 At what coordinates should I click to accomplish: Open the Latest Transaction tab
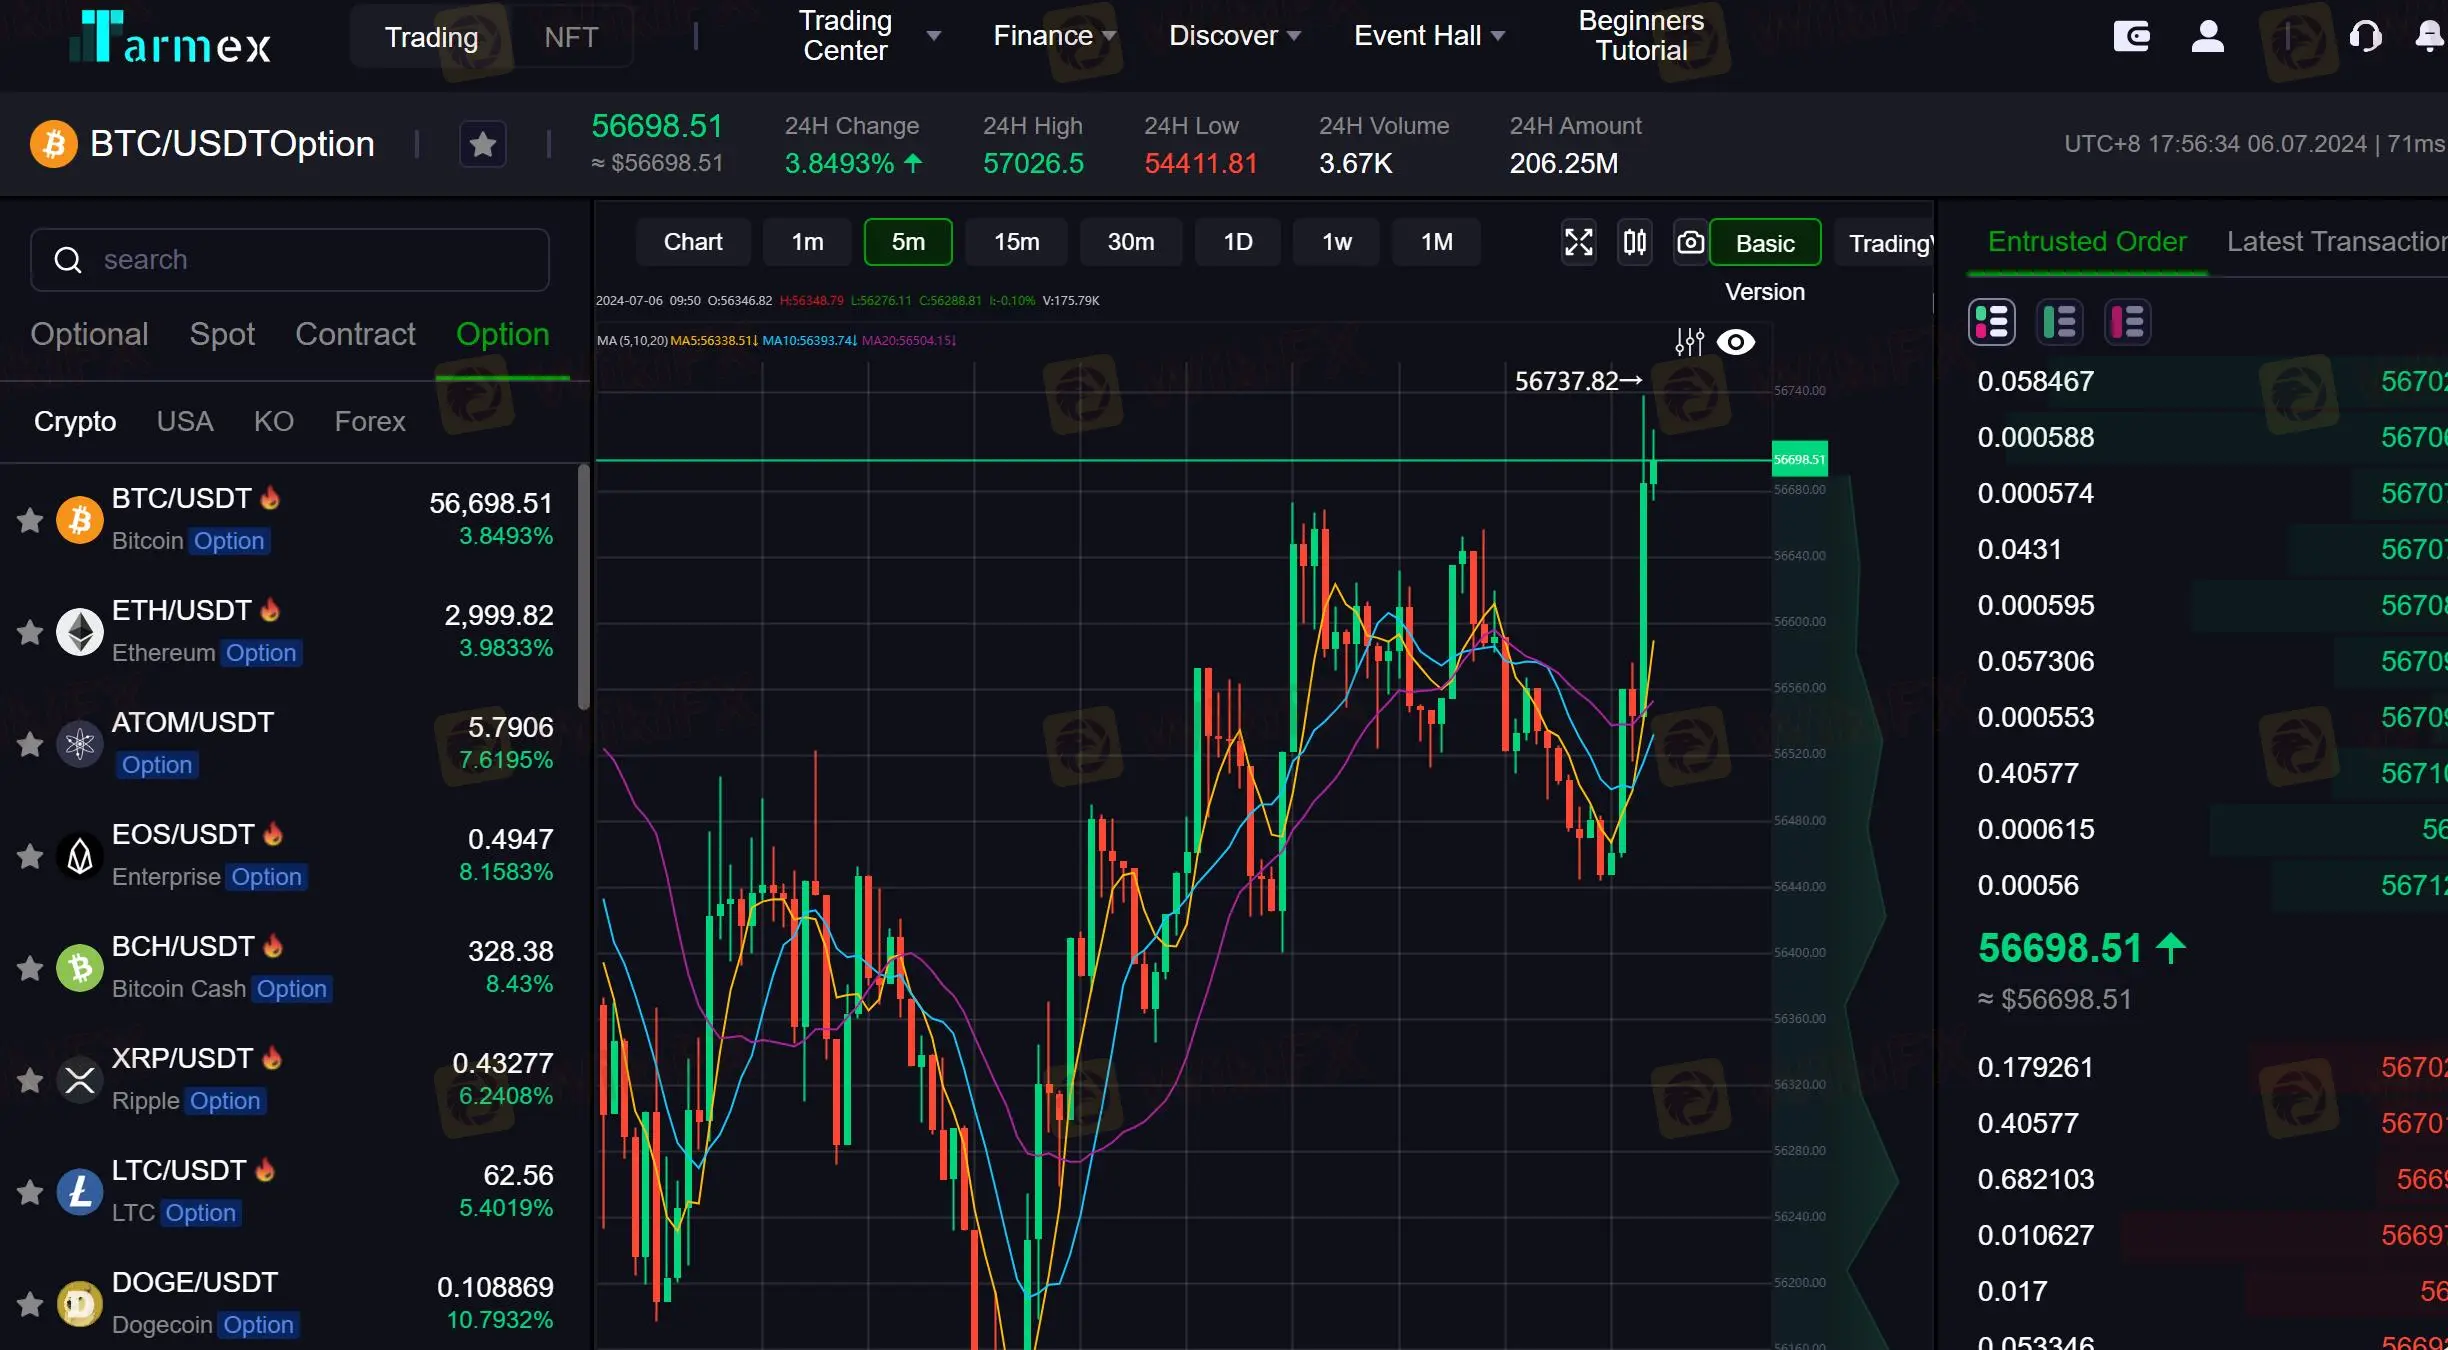[x=2335, y=242]
